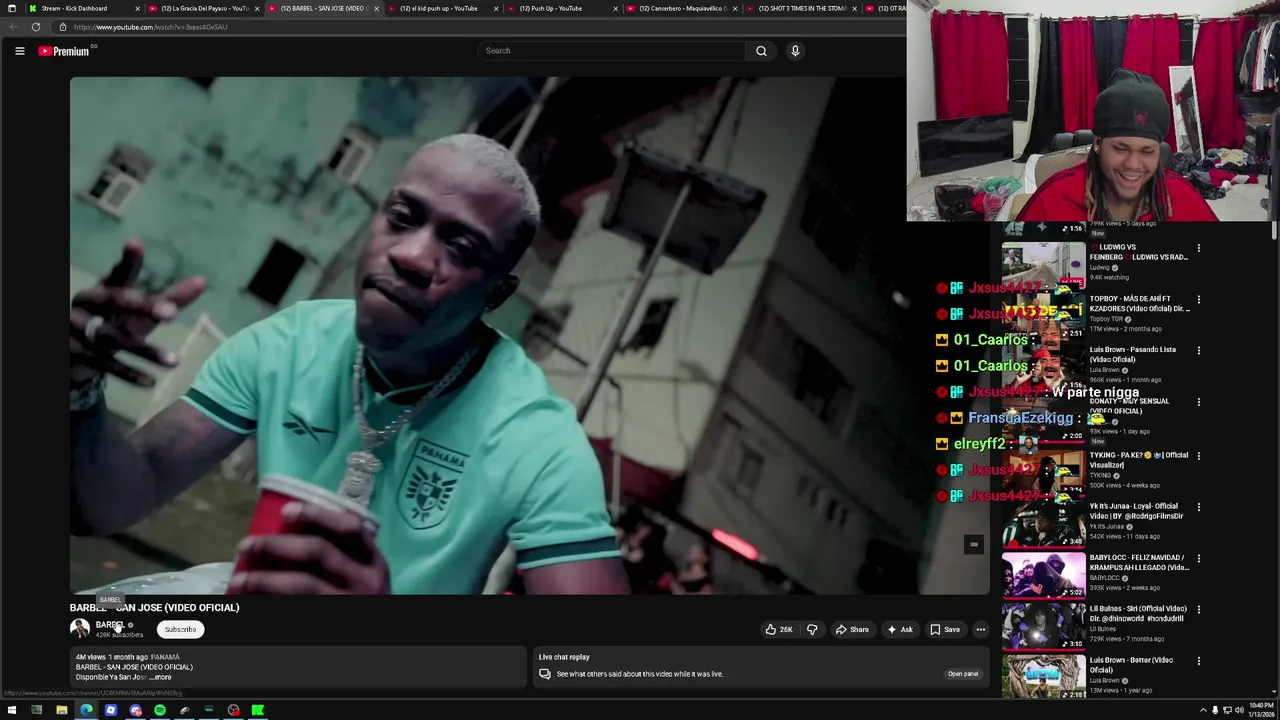Open Luis Brown - Better video title
This screenshot has height=720, width=1280.
(x=1131, y=665)
